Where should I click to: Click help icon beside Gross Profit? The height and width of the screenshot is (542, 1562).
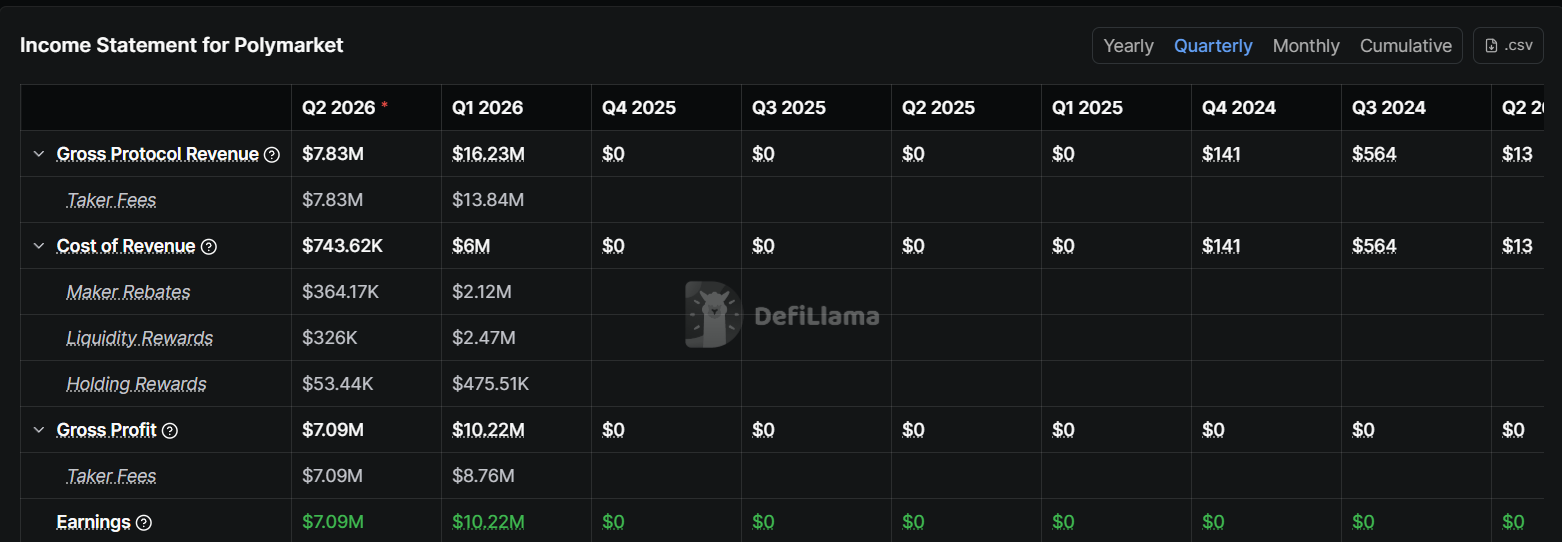(170, 430)
